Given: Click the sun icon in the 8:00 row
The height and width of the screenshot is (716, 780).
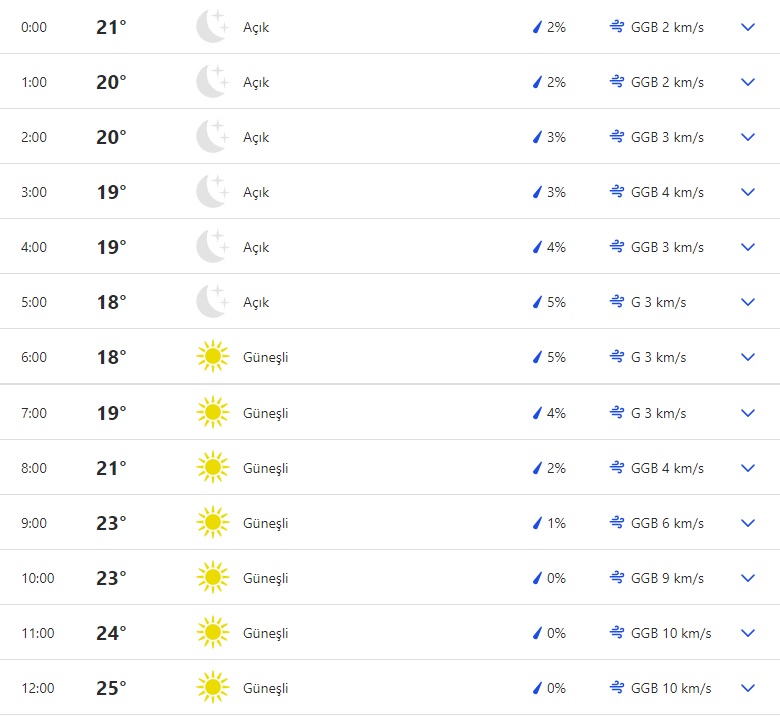Looking at the screenshot, I should 212,468.
